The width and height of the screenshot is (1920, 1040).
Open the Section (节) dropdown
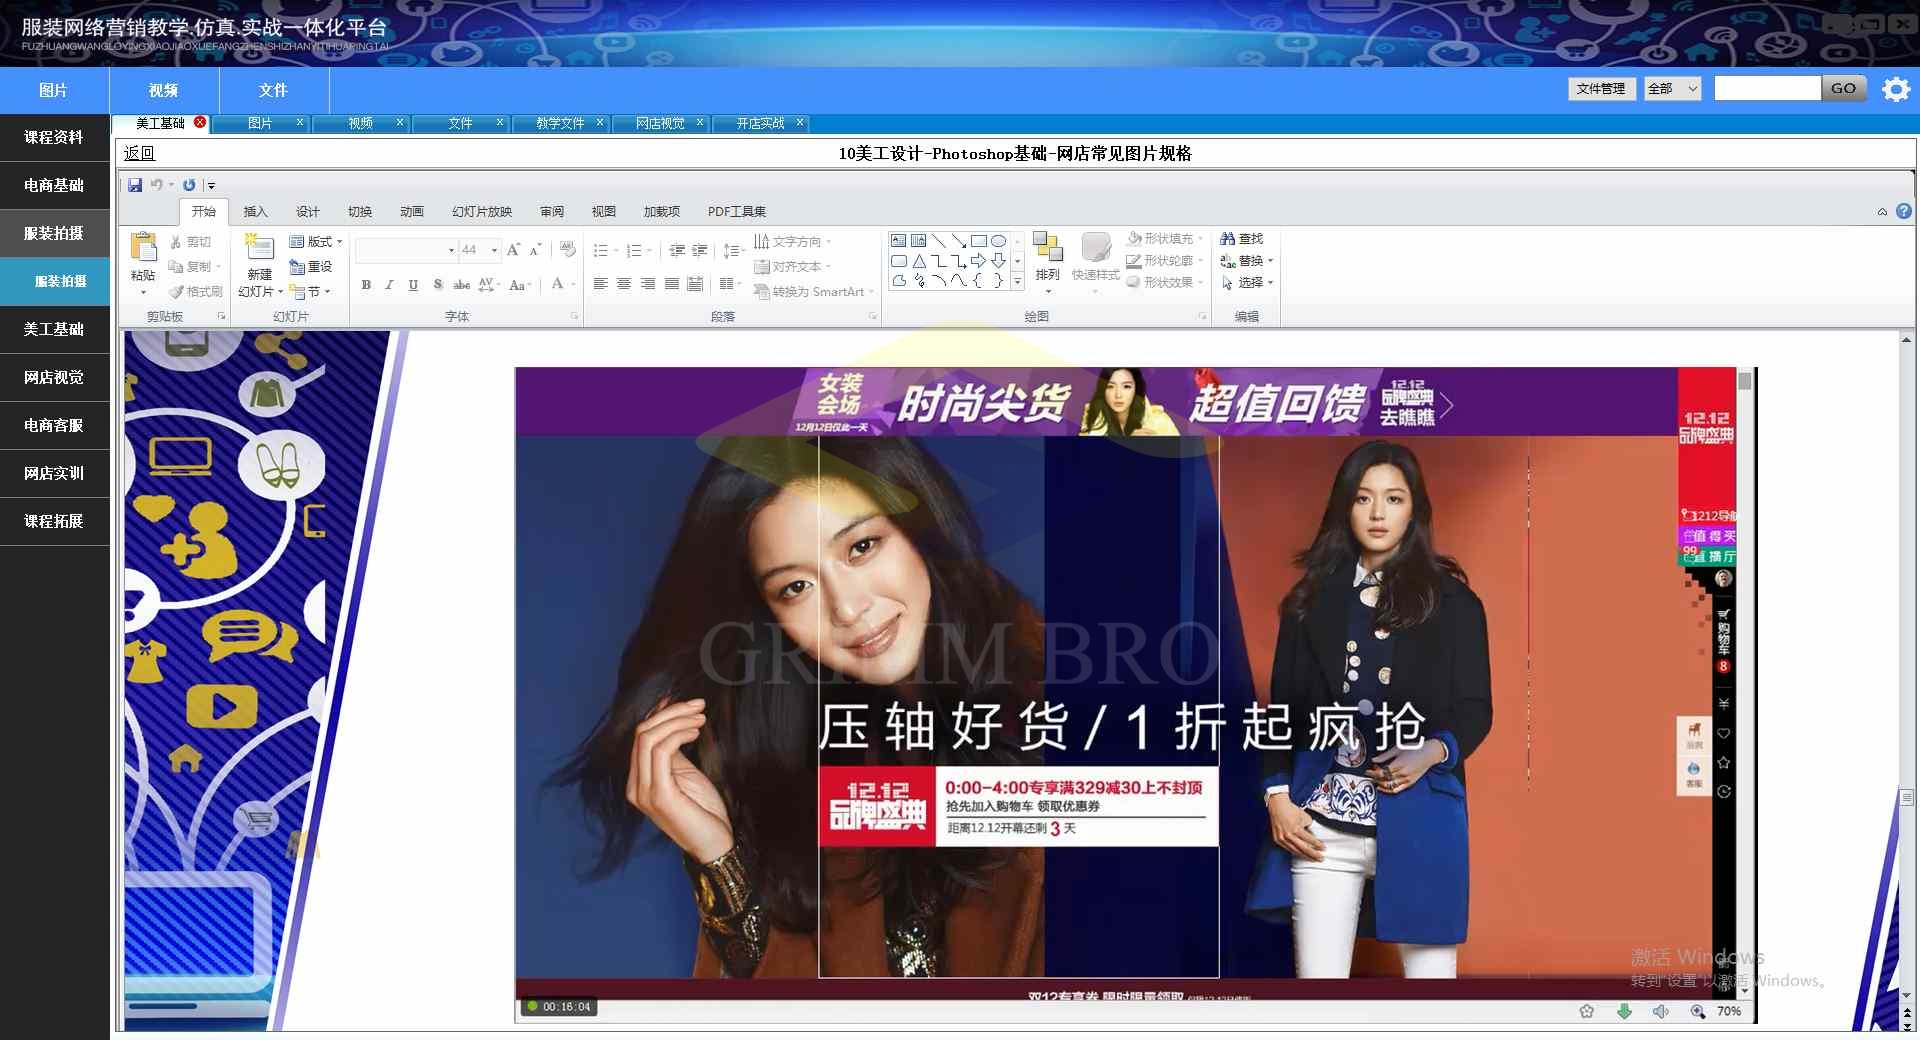[310, 292]
